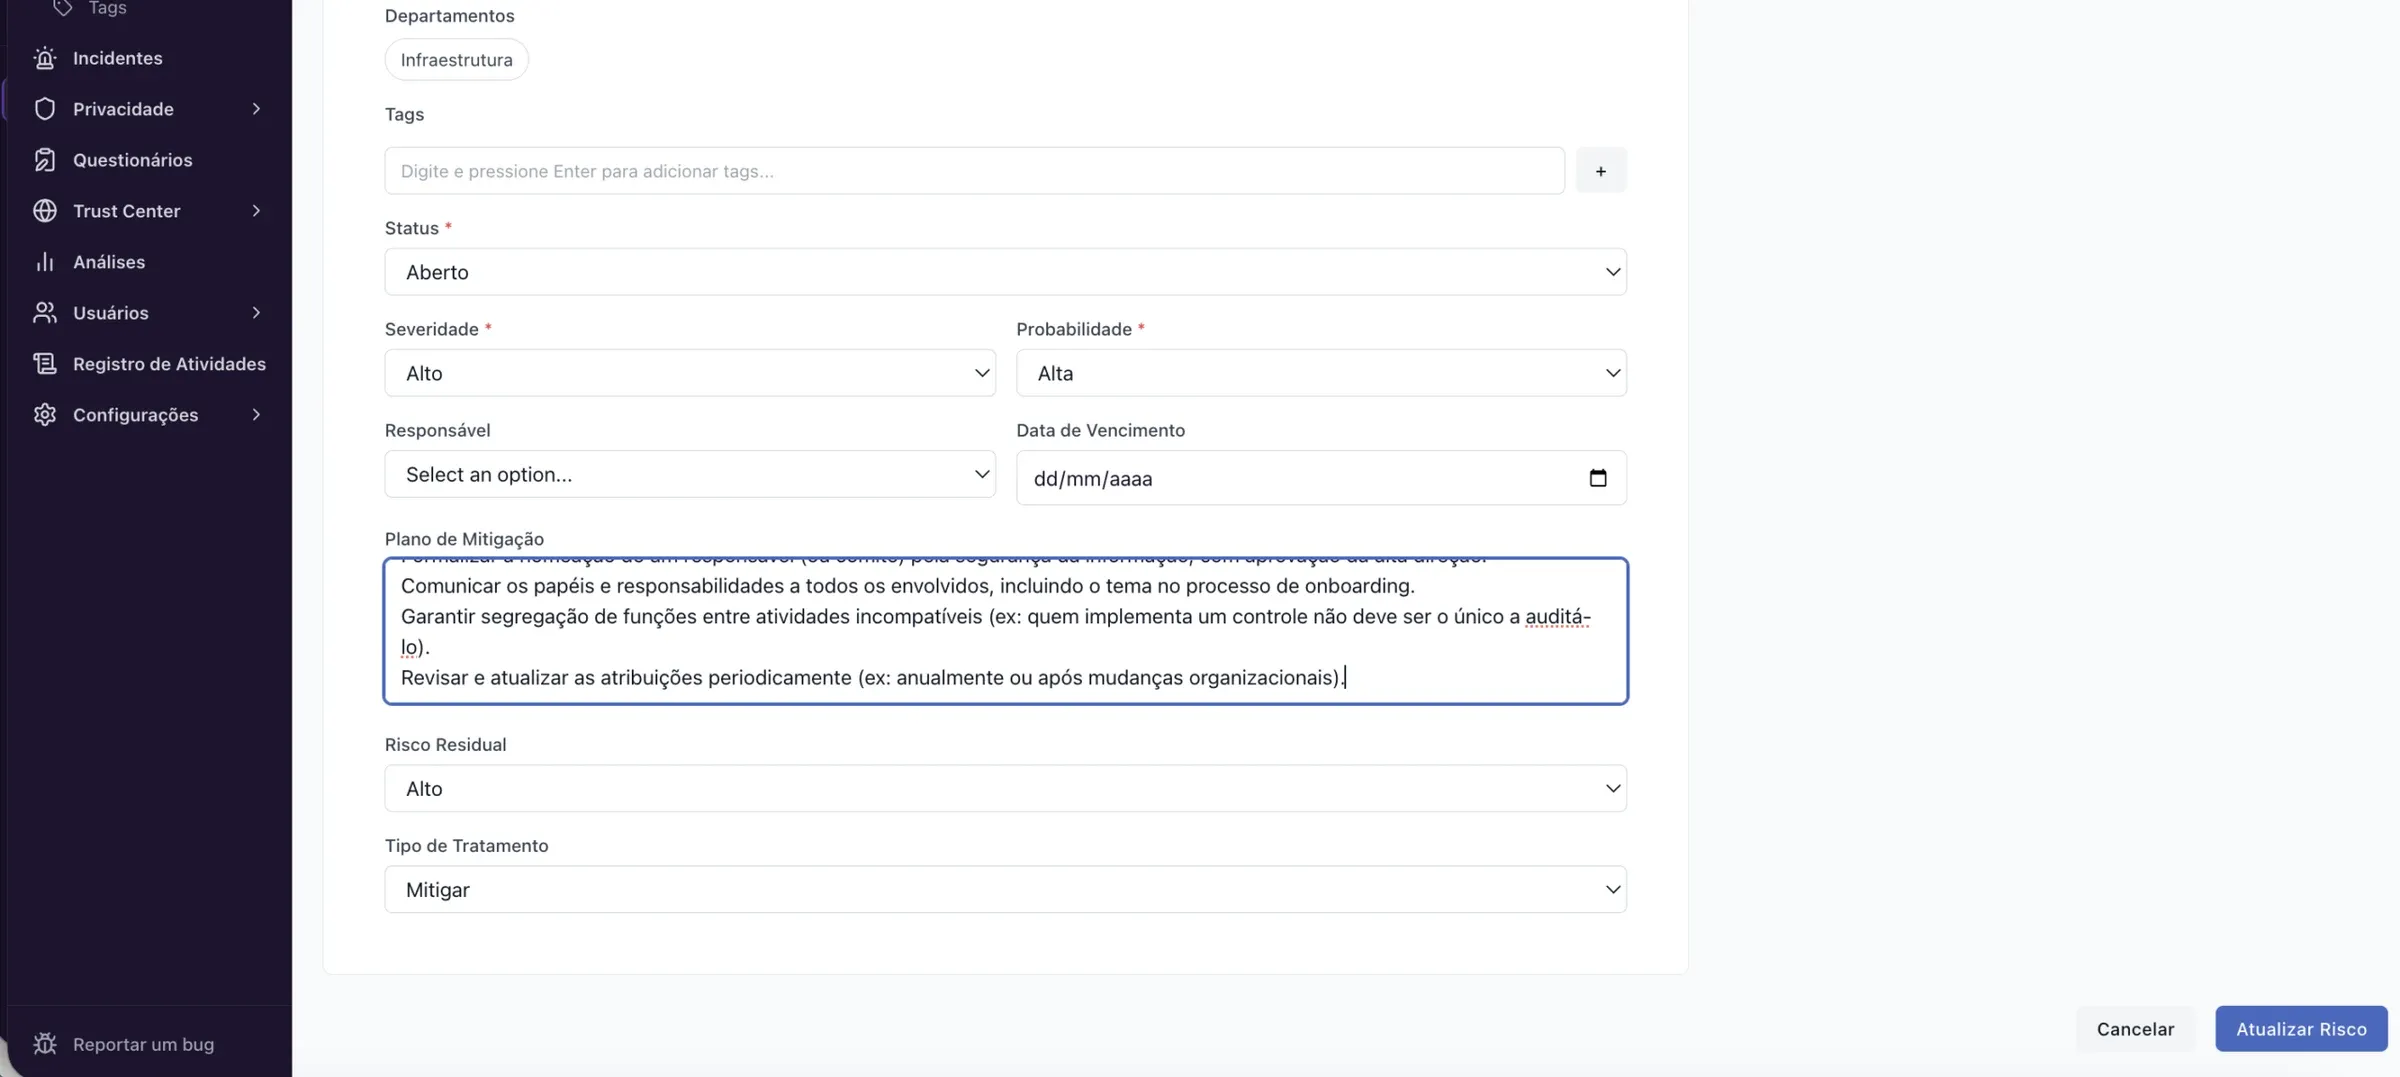Screen dimensions: 2400x1077
Task: Open the Status dropdown showing Aberto
Action: [x=1005, y=272]
